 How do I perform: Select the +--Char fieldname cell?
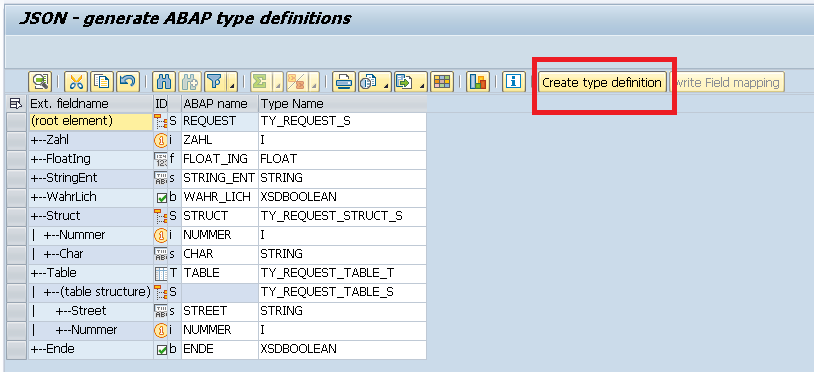tap(90, 254)
